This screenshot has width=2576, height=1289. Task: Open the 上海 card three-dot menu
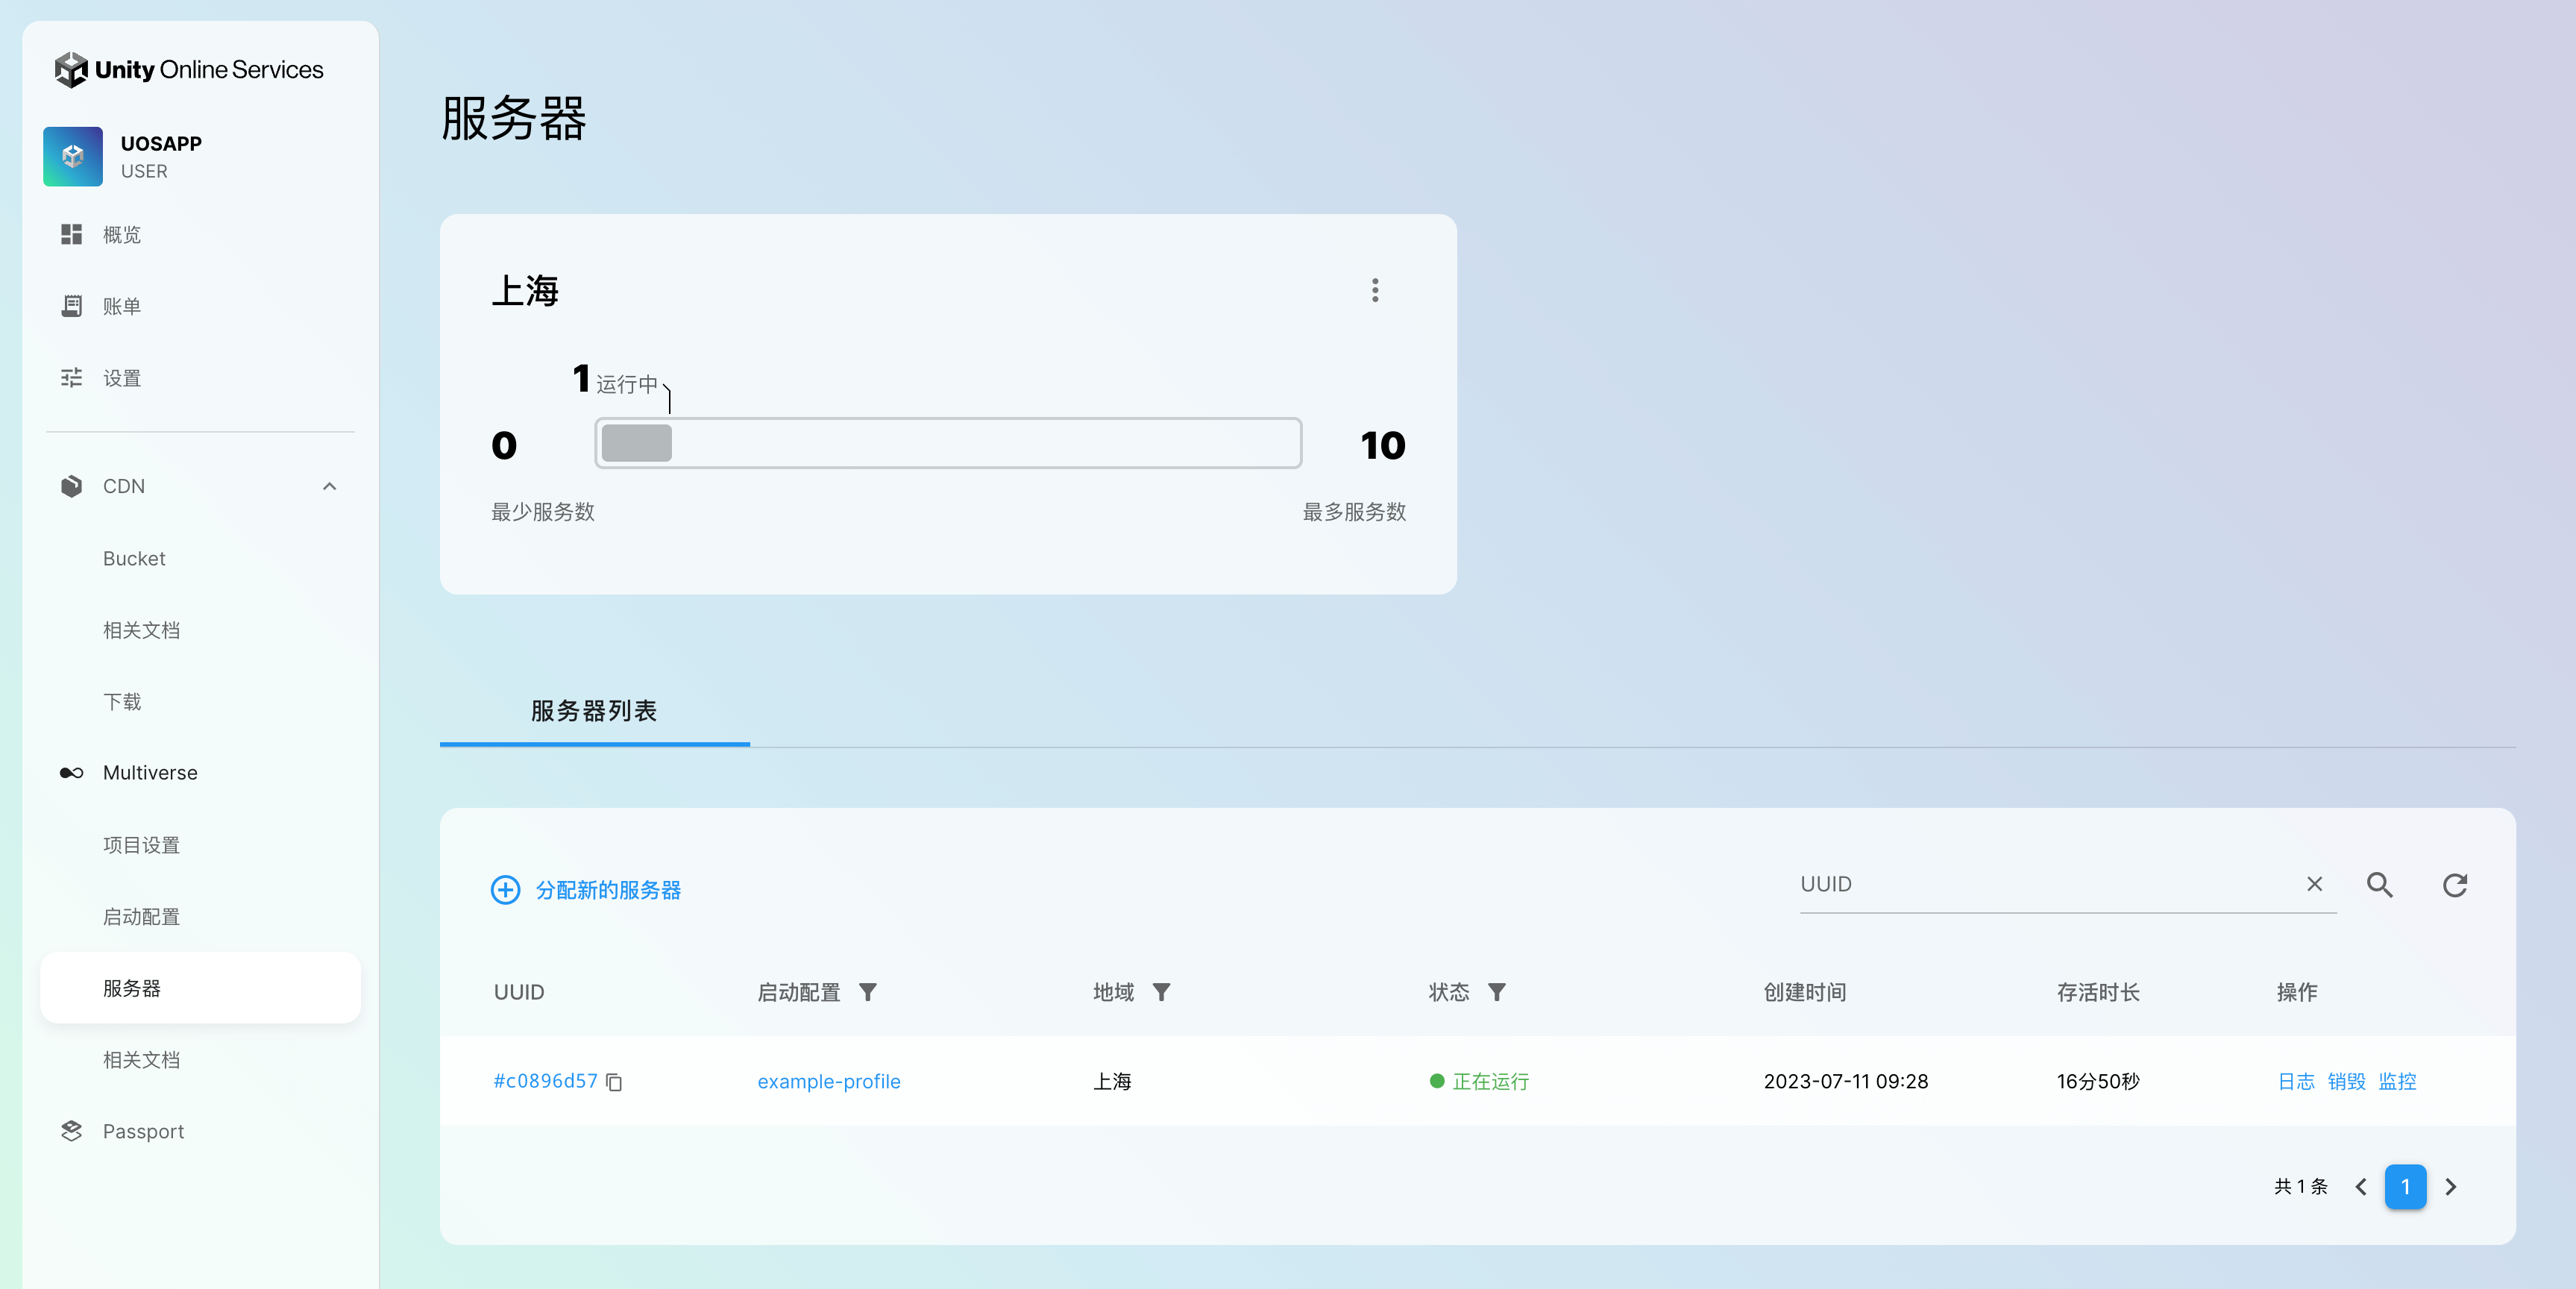pos(1375,290)
